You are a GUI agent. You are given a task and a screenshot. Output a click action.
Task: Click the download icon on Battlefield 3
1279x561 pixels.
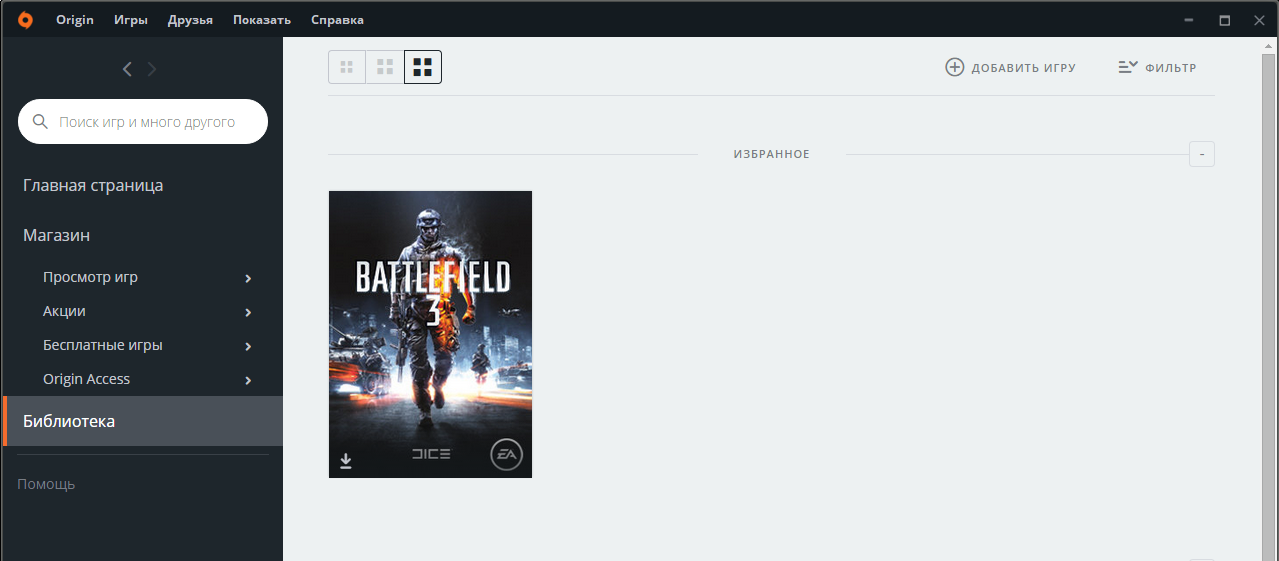(346, 461)
